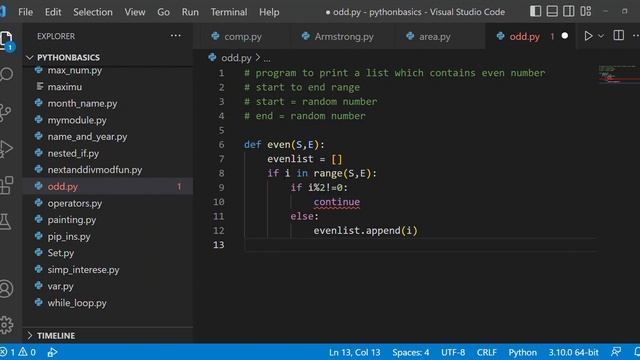Switch to the Armstrong.py tab
The height and width of the screenshot is (360, 640).
pos(343,36)
